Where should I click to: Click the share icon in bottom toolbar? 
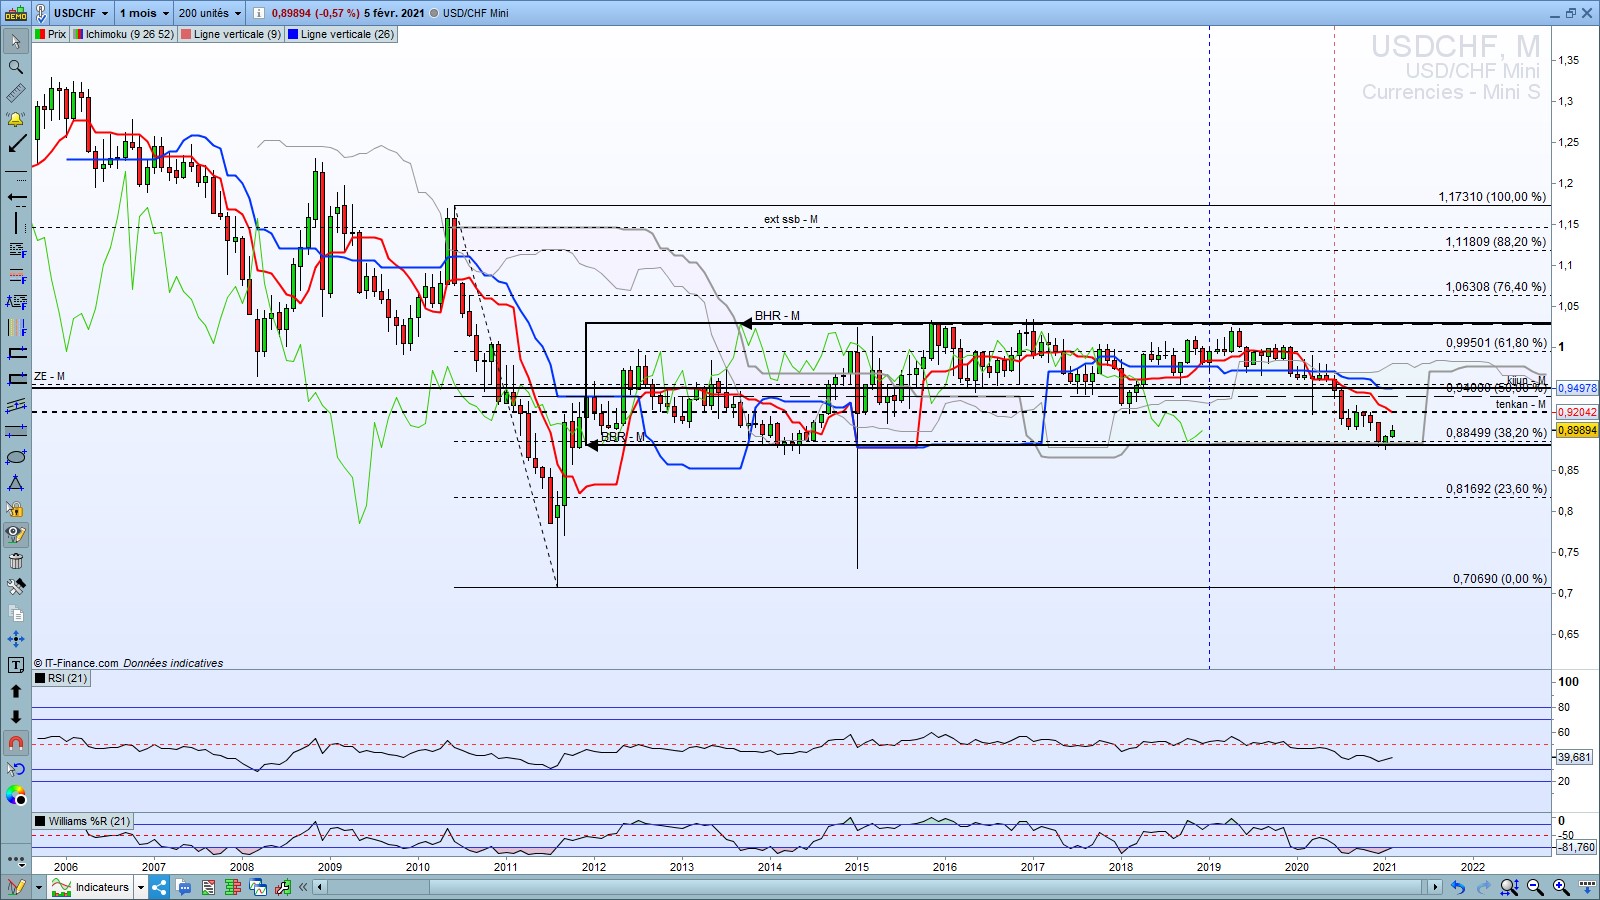(159, 887)
